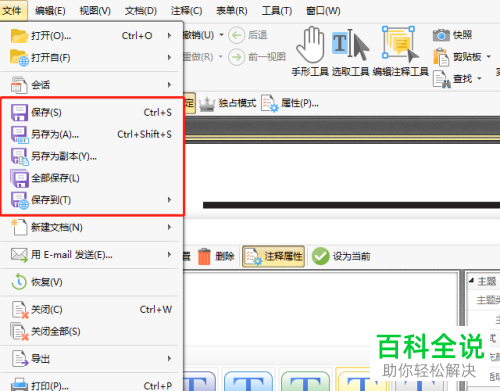The width and height of the screenshot is (500, 391).
Task: Click the Open From folder-globe icon
Action: click(19, 57)
